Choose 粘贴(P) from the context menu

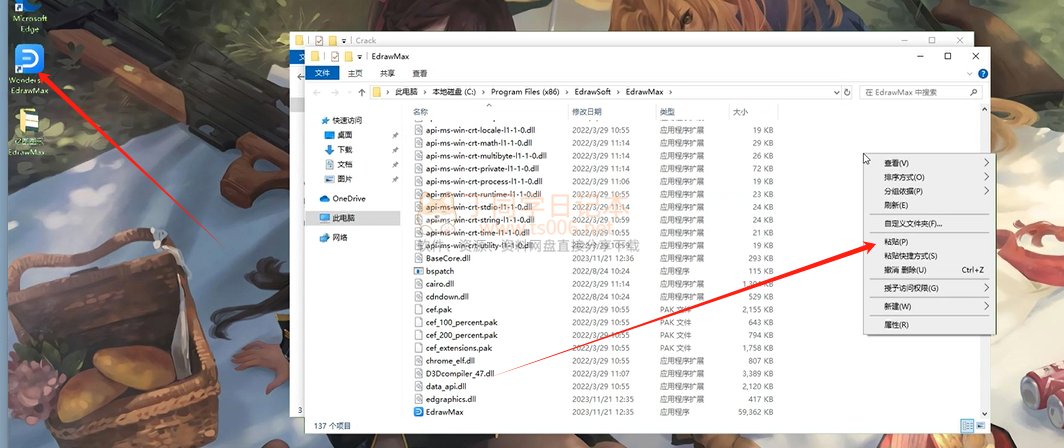point(896,242)
